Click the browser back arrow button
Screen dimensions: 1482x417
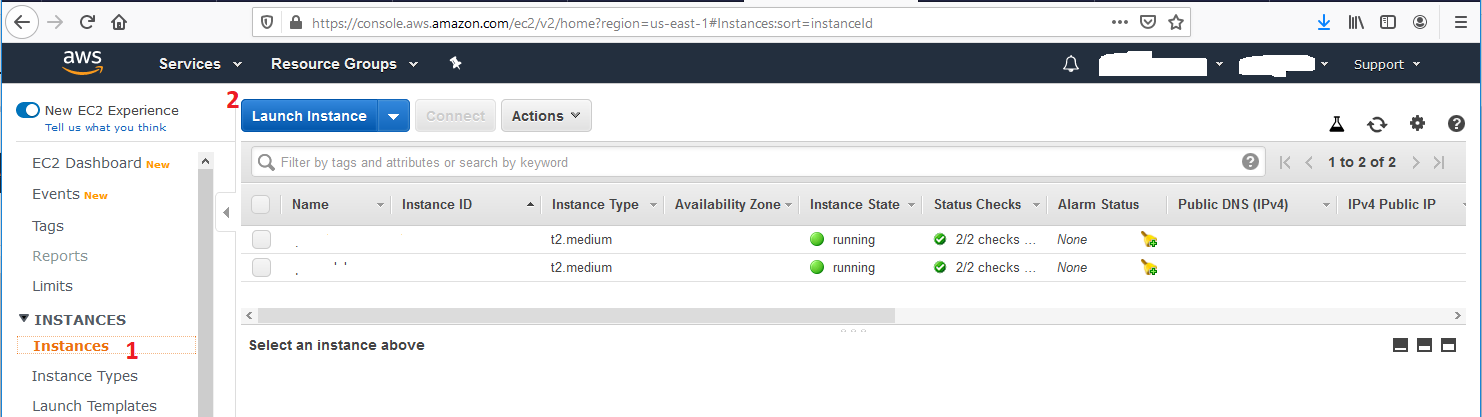(x=23, y=21)
